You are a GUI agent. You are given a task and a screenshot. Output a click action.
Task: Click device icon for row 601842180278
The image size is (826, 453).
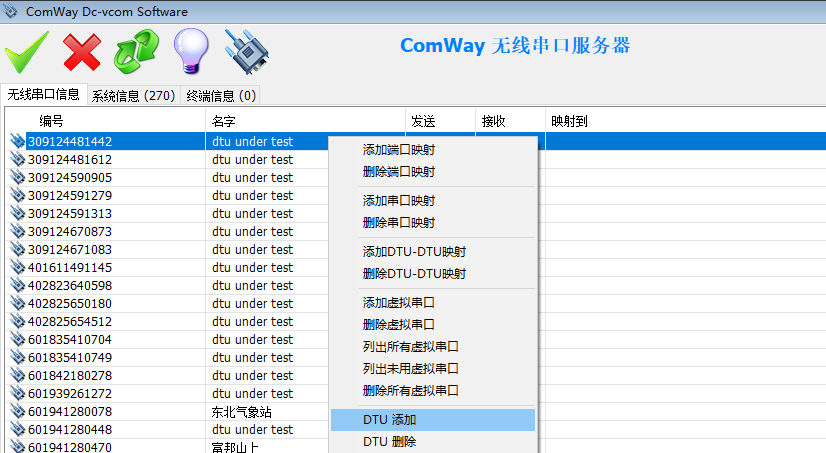click(17, 375)
